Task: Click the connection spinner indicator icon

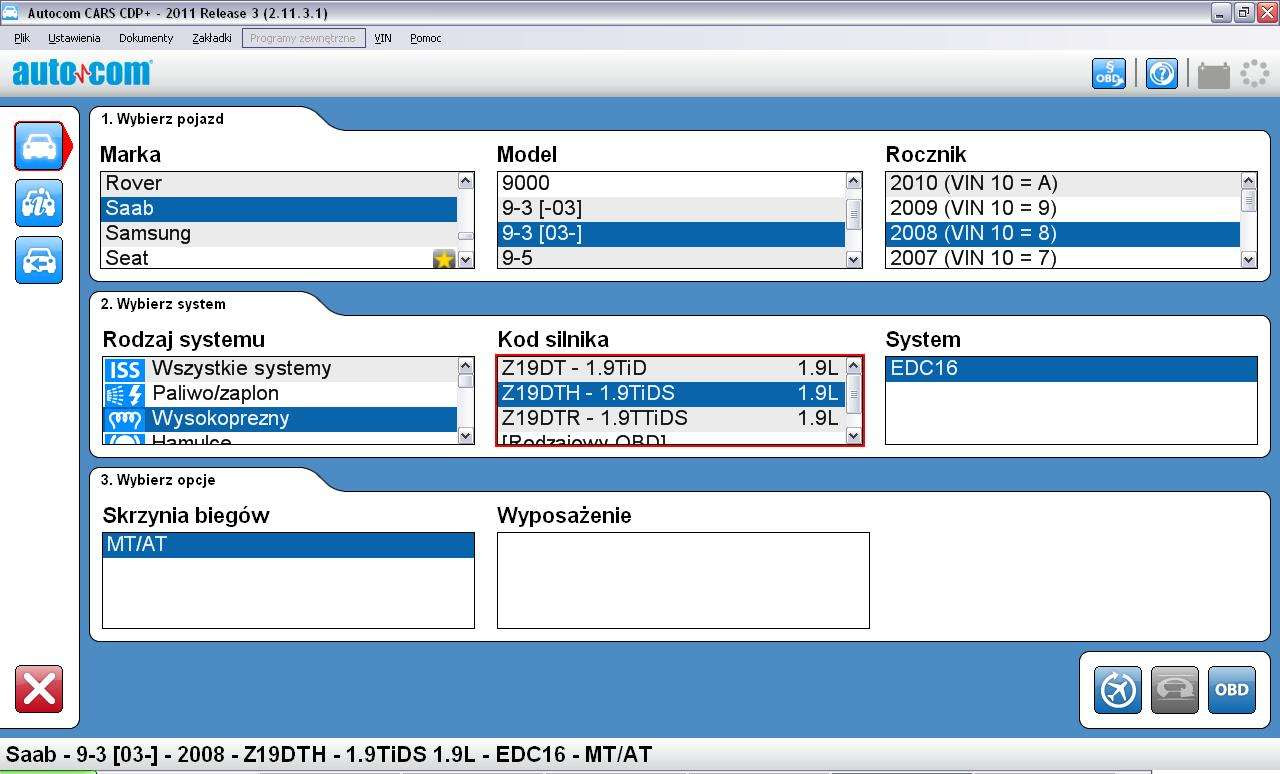Action: 1254,73
